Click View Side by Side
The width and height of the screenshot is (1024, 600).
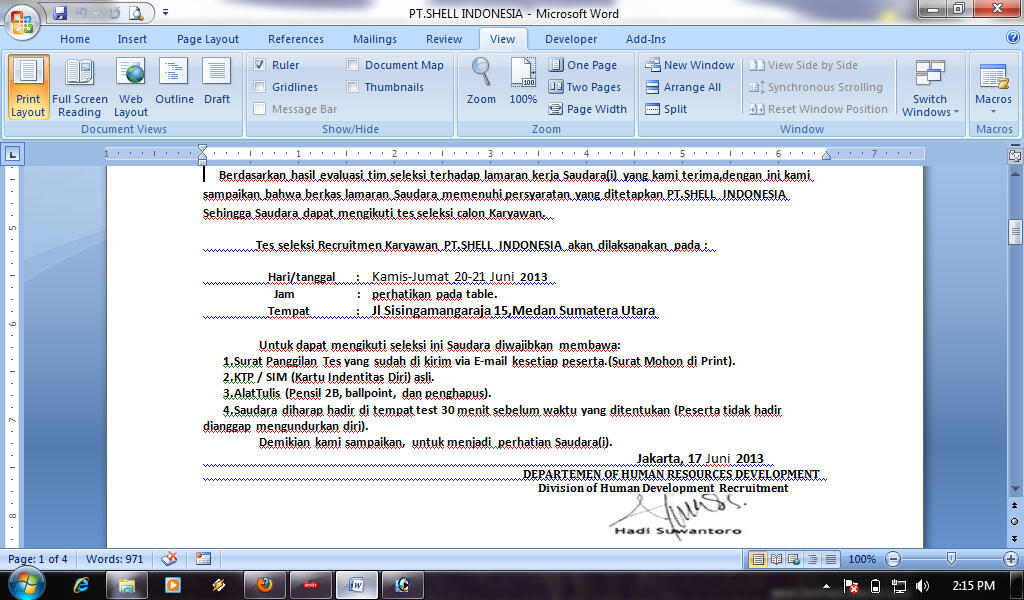[803, 65]
